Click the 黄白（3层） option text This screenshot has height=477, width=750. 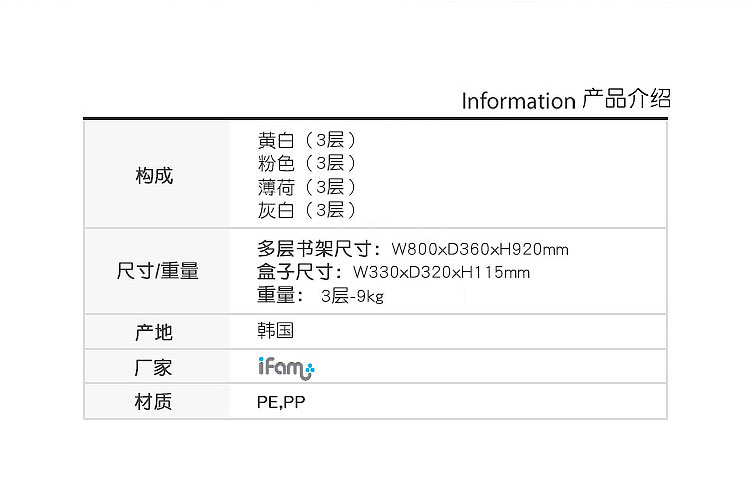(x=307, y=140)
